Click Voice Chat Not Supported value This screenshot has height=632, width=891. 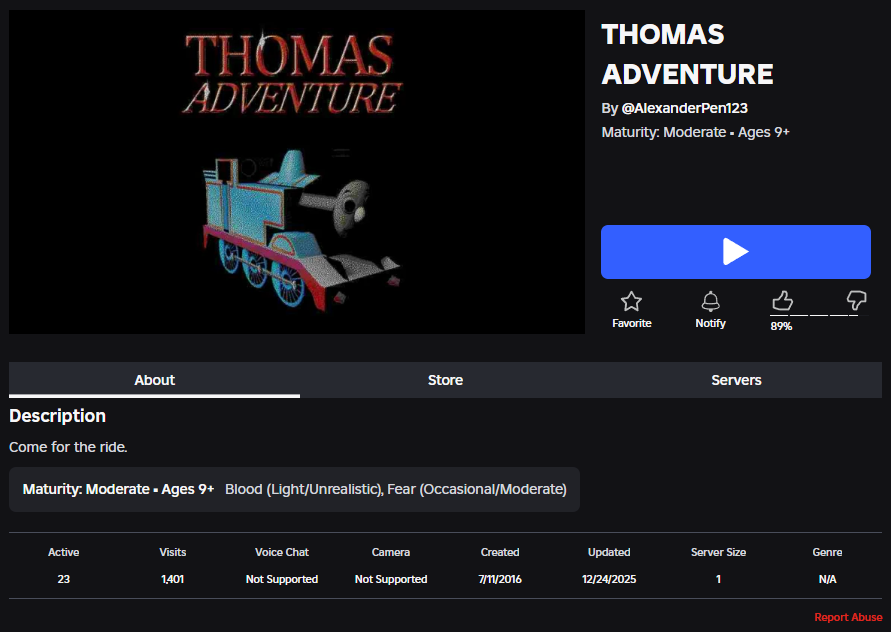(282, 579)
